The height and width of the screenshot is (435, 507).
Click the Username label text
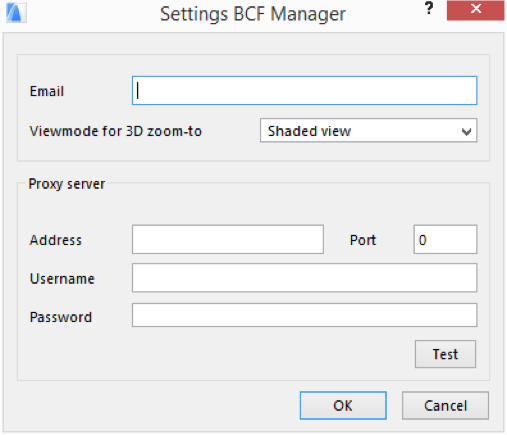62,279
